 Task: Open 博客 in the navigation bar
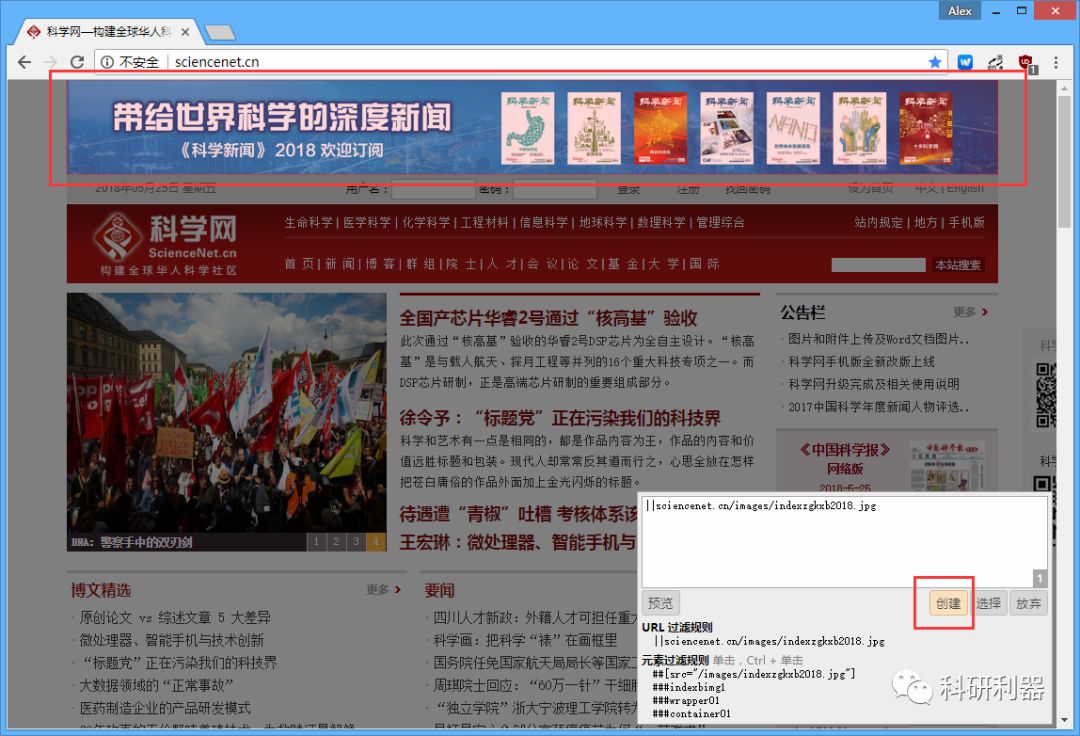[380, 264]
